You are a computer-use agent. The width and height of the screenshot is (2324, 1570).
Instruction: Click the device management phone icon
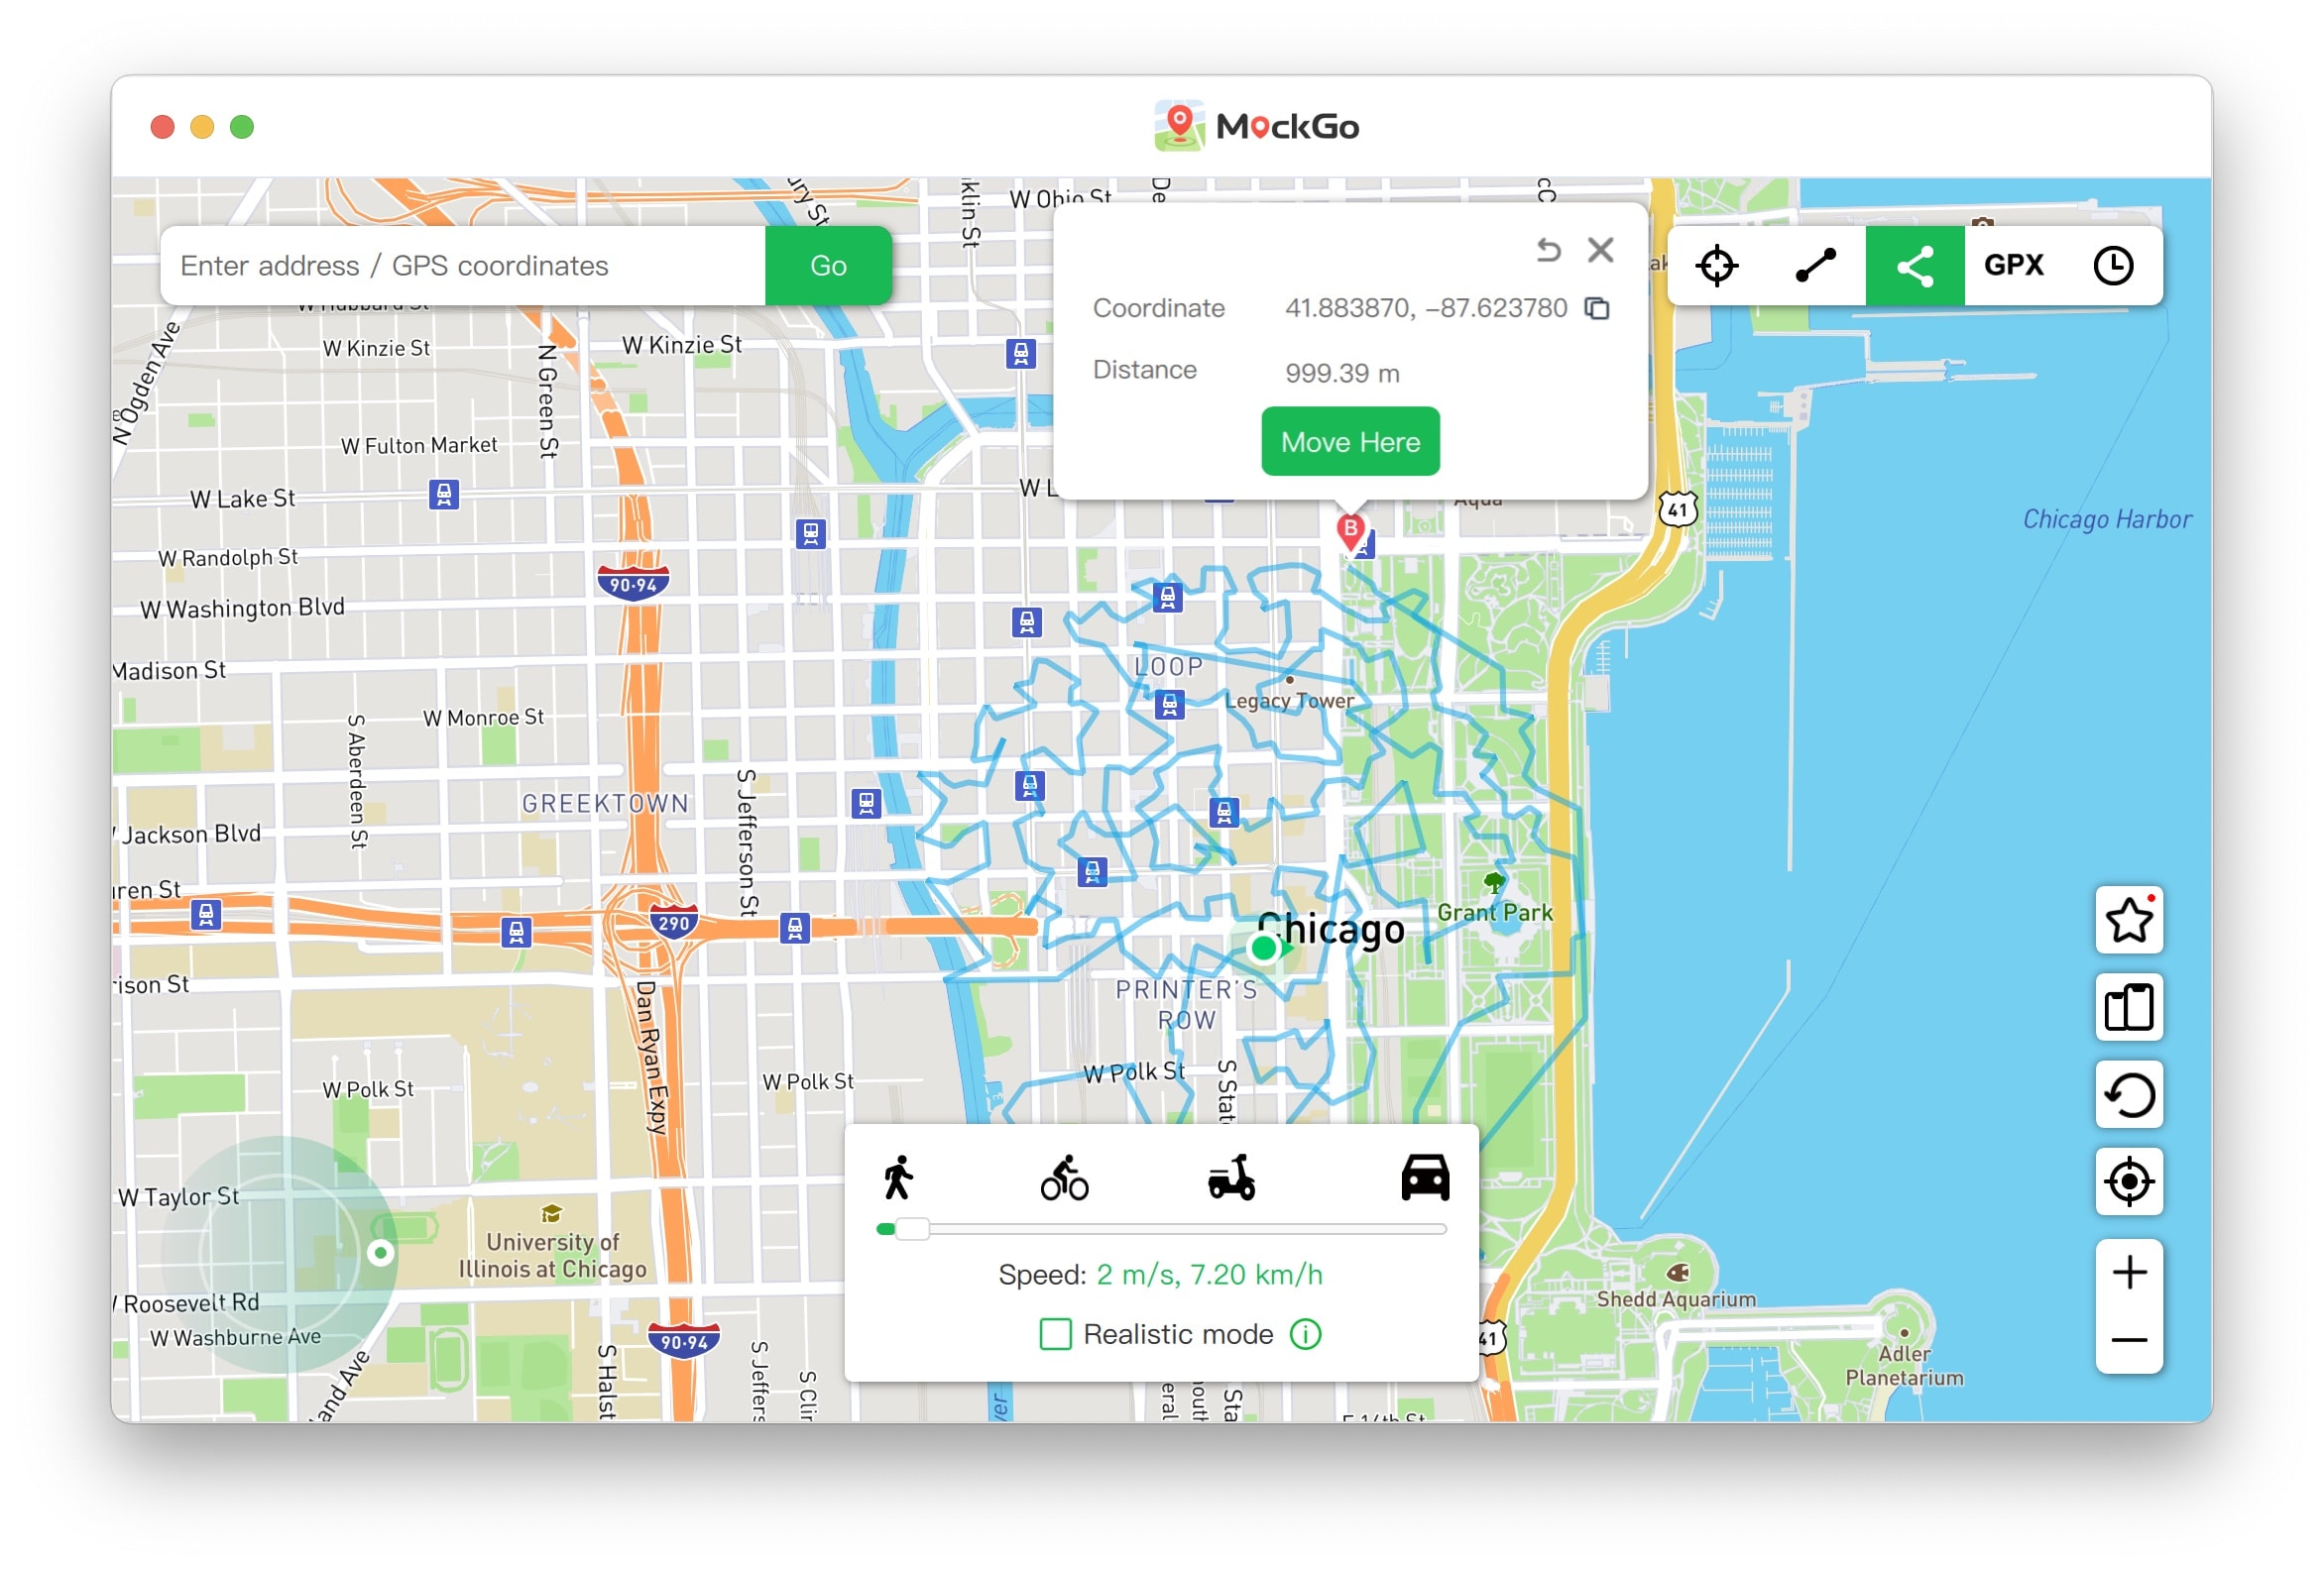(x=2128, y=1008)
